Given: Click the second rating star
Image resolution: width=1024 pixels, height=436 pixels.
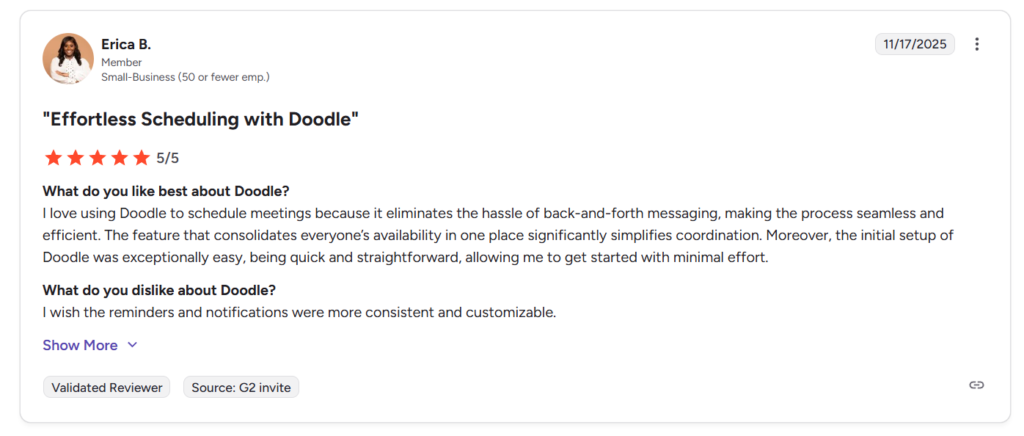Looking at the screenshot, I should coord(75,158).
